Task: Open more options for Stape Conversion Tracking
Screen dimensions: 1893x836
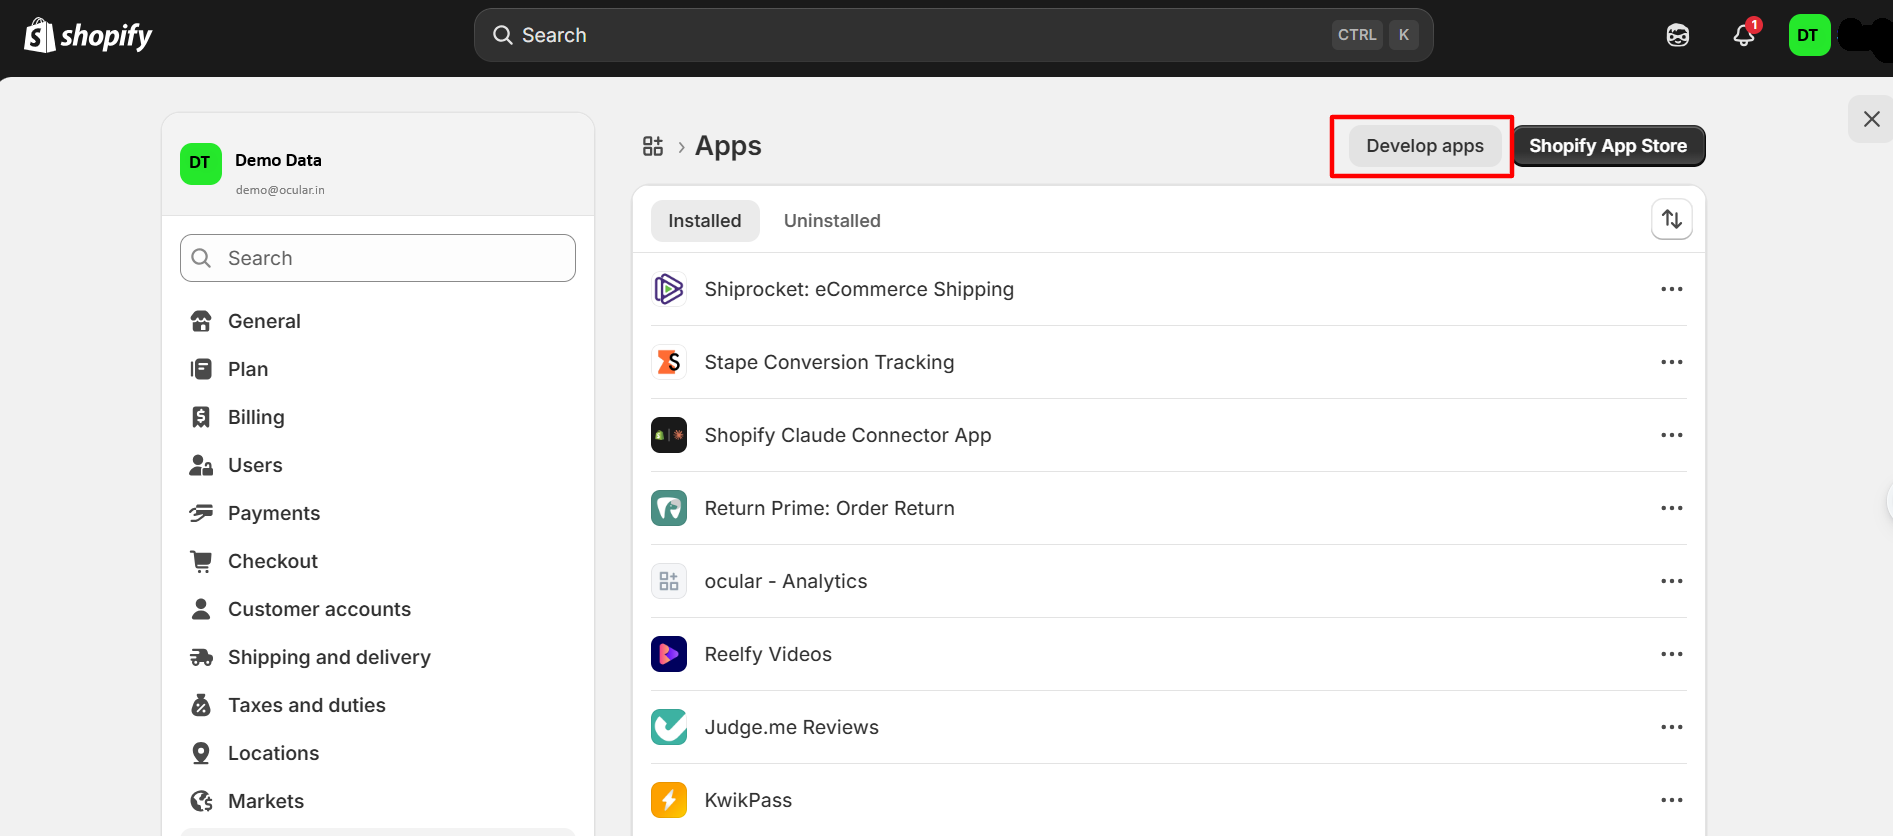Action: [1672, 362]
